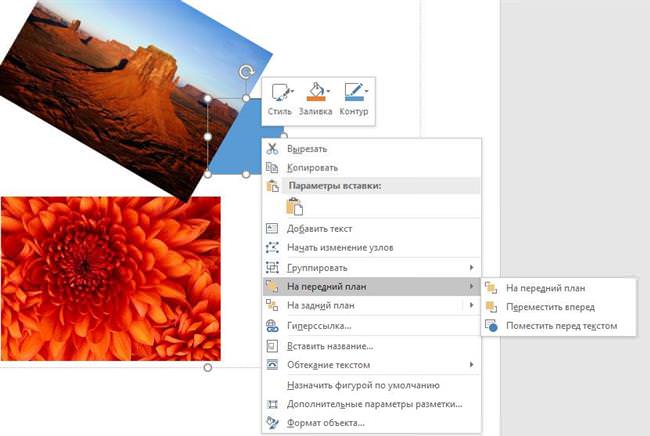Click the clipboard icon left of Параметры вставки

click(272, 186)
